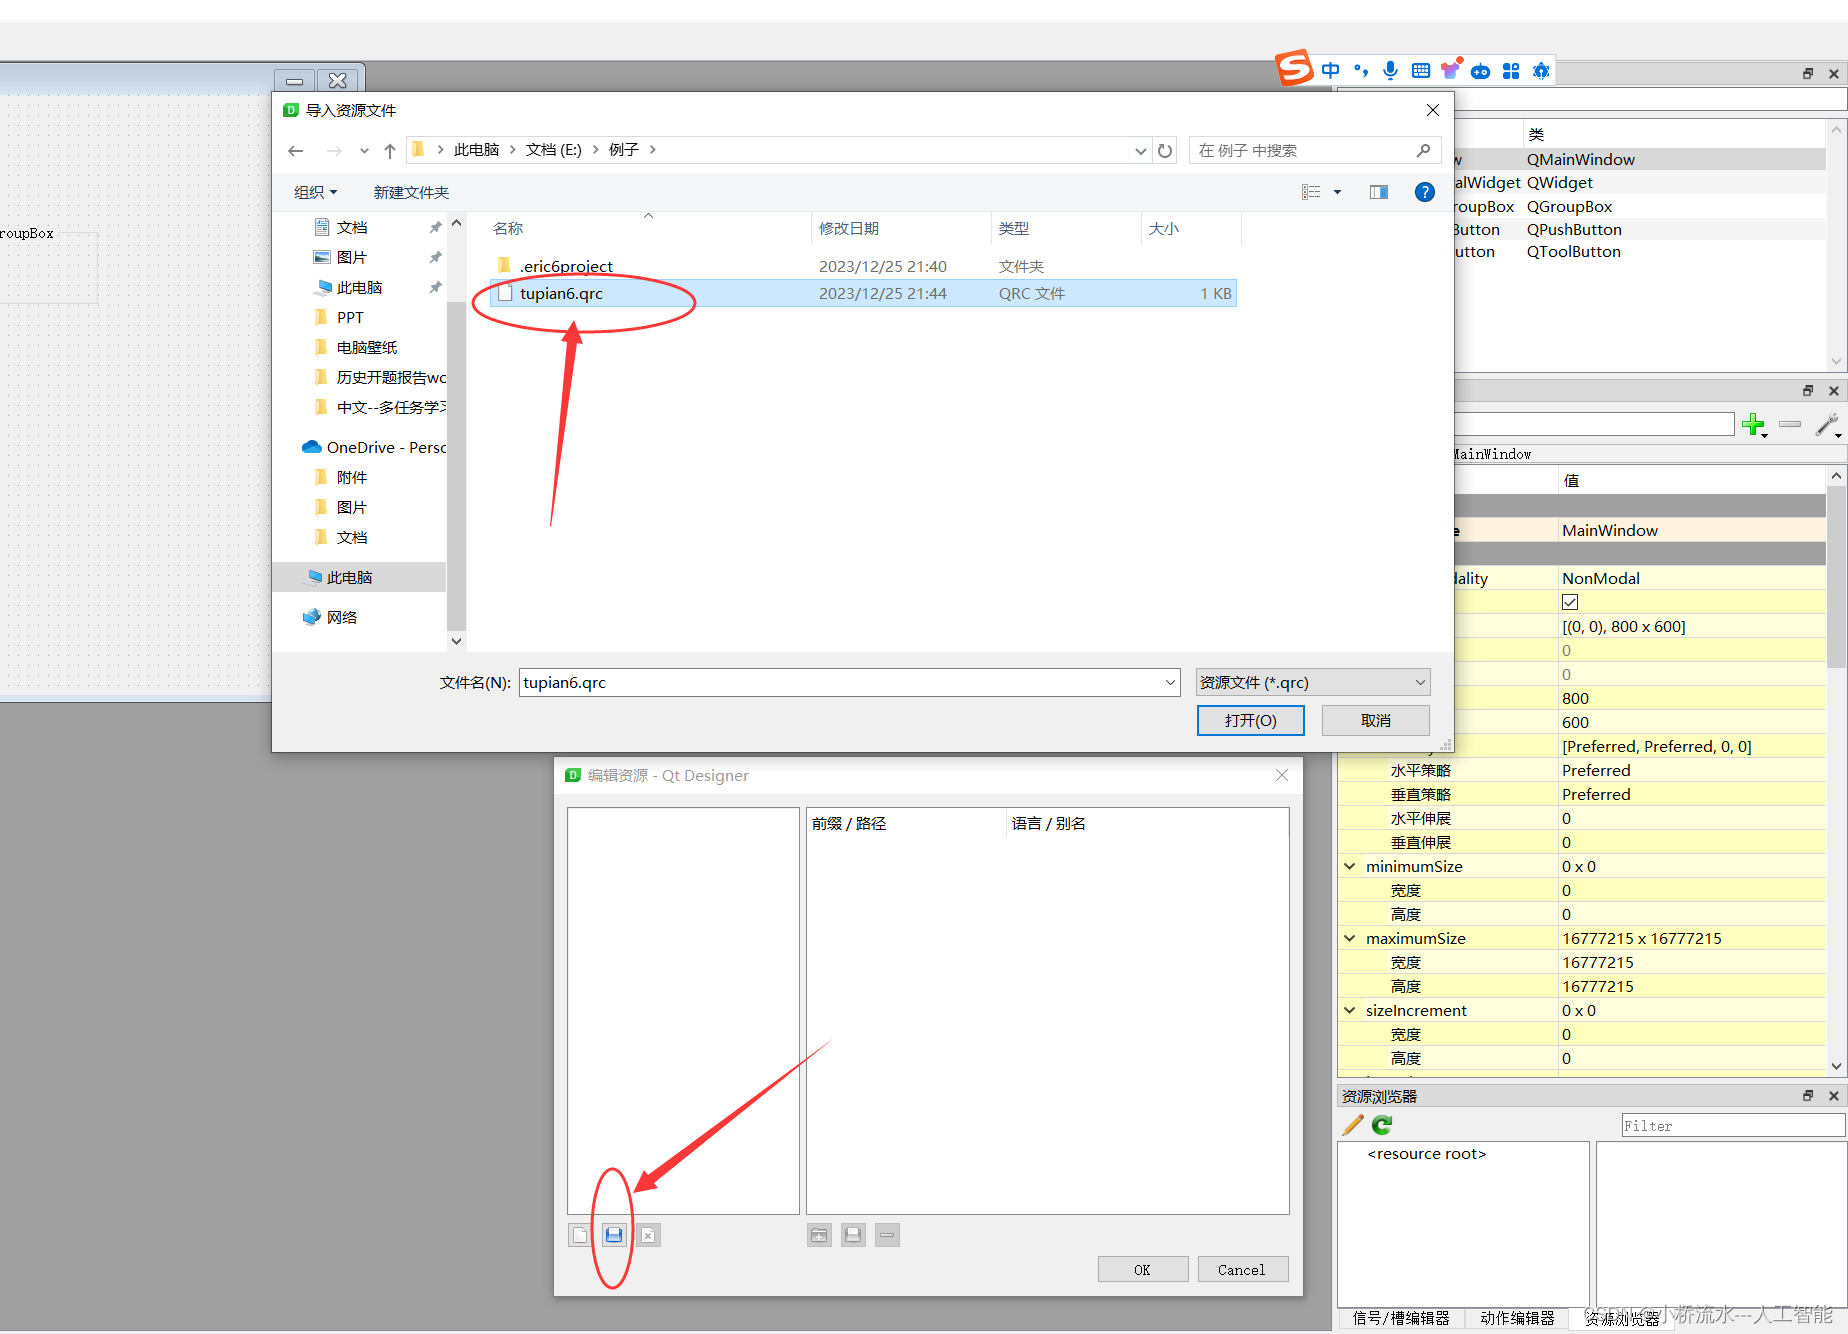Select the tupian6.qrc file

[864, 293]
